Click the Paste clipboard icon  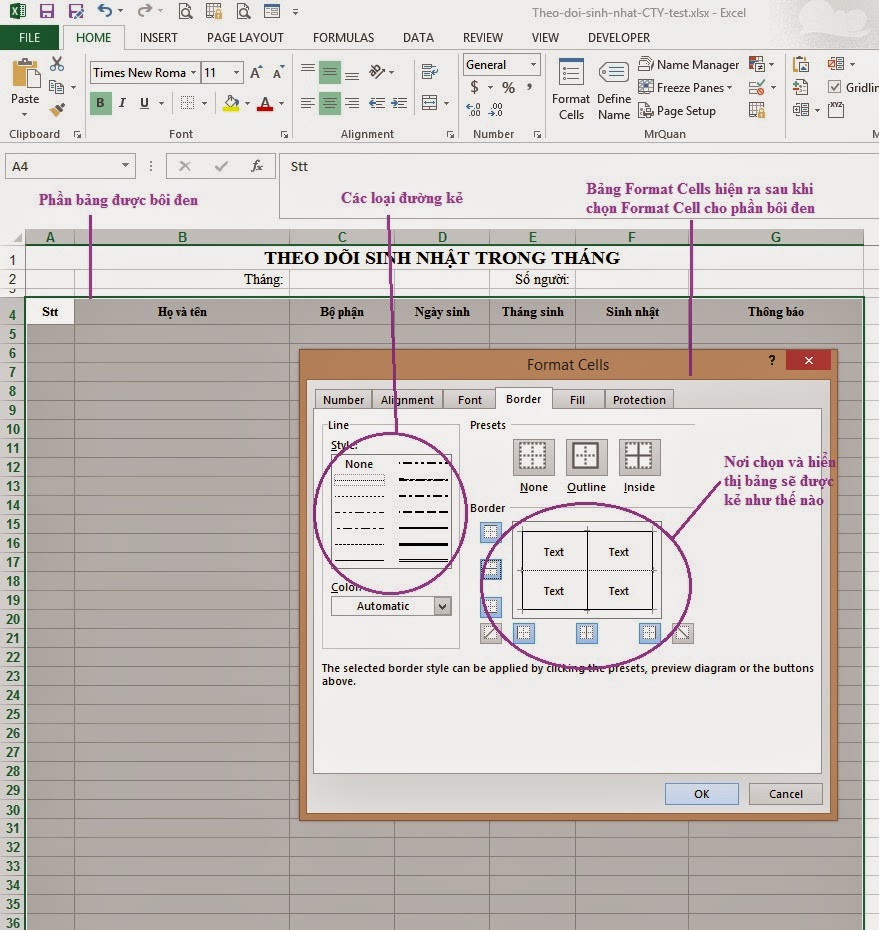(26, 75)
